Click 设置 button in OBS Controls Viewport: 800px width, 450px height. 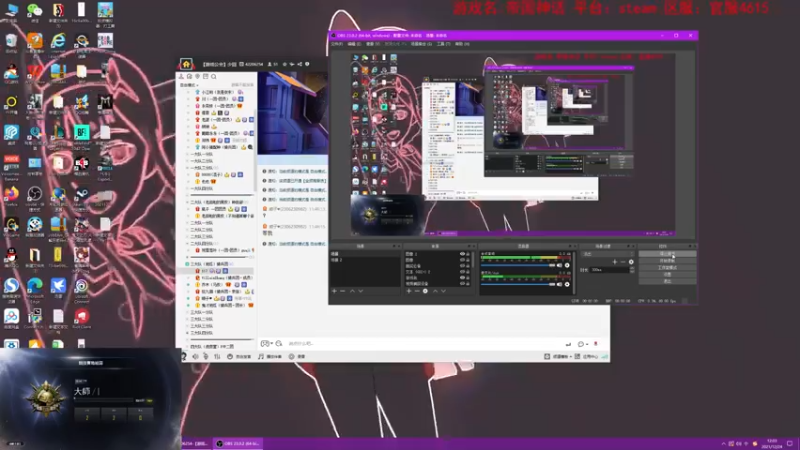point(667,274)
